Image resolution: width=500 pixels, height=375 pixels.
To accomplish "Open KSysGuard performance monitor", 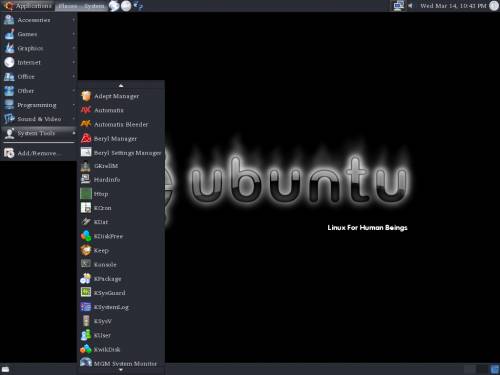I will pyautogui.click(x=121, y=293).
